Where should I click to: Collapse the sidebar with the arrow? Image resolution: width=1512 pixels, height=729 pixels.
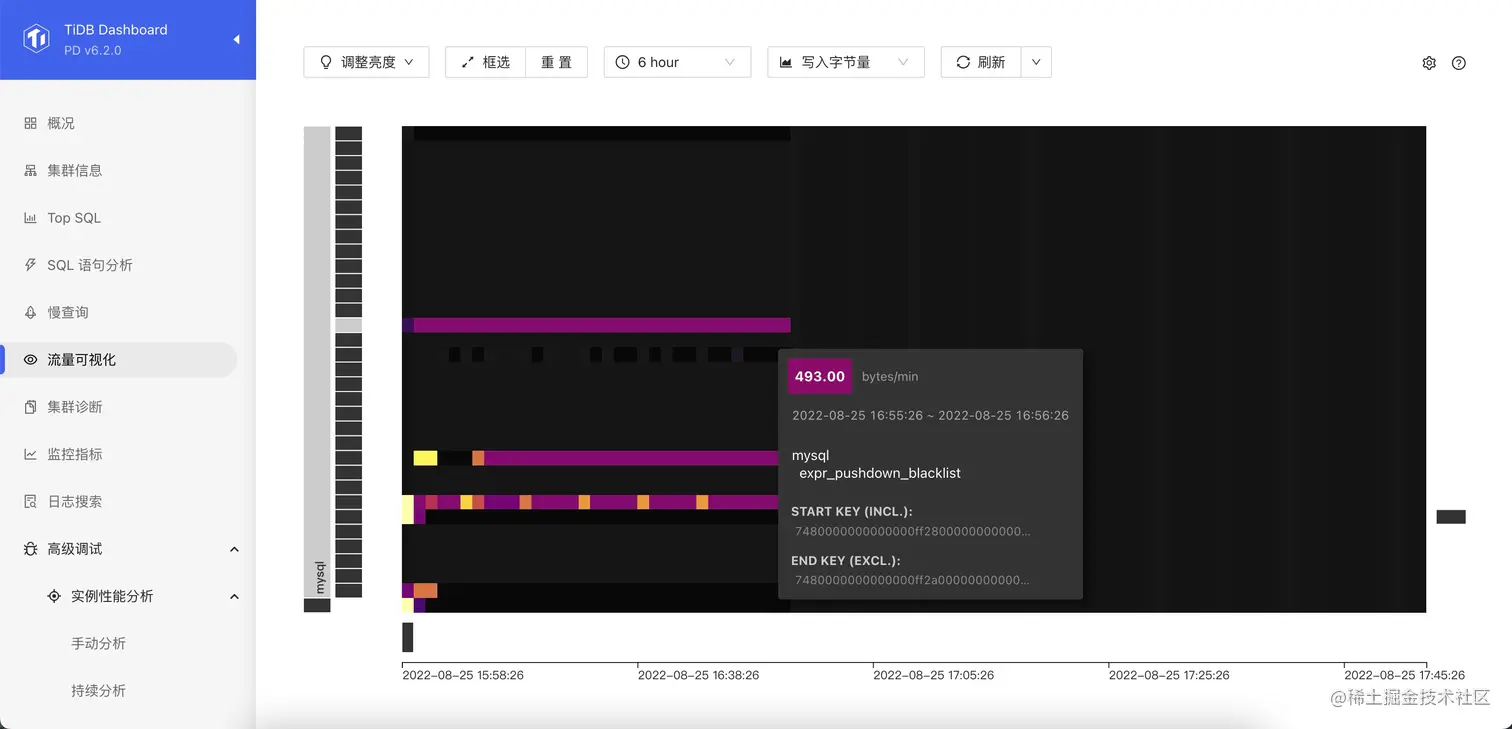(x=237, y=40)
